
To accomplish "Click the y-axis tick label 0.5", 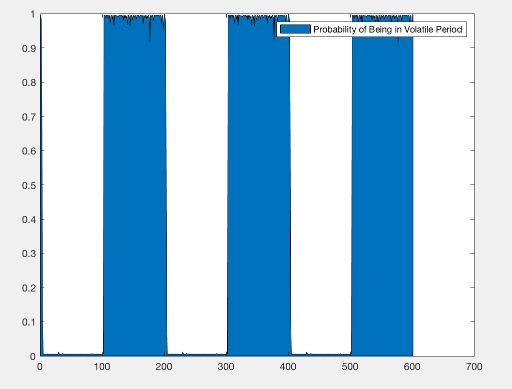I will 29,185.
